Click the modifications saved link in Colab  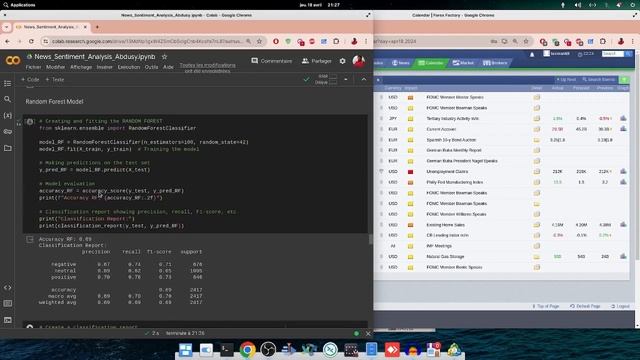[x=207, y=68]
